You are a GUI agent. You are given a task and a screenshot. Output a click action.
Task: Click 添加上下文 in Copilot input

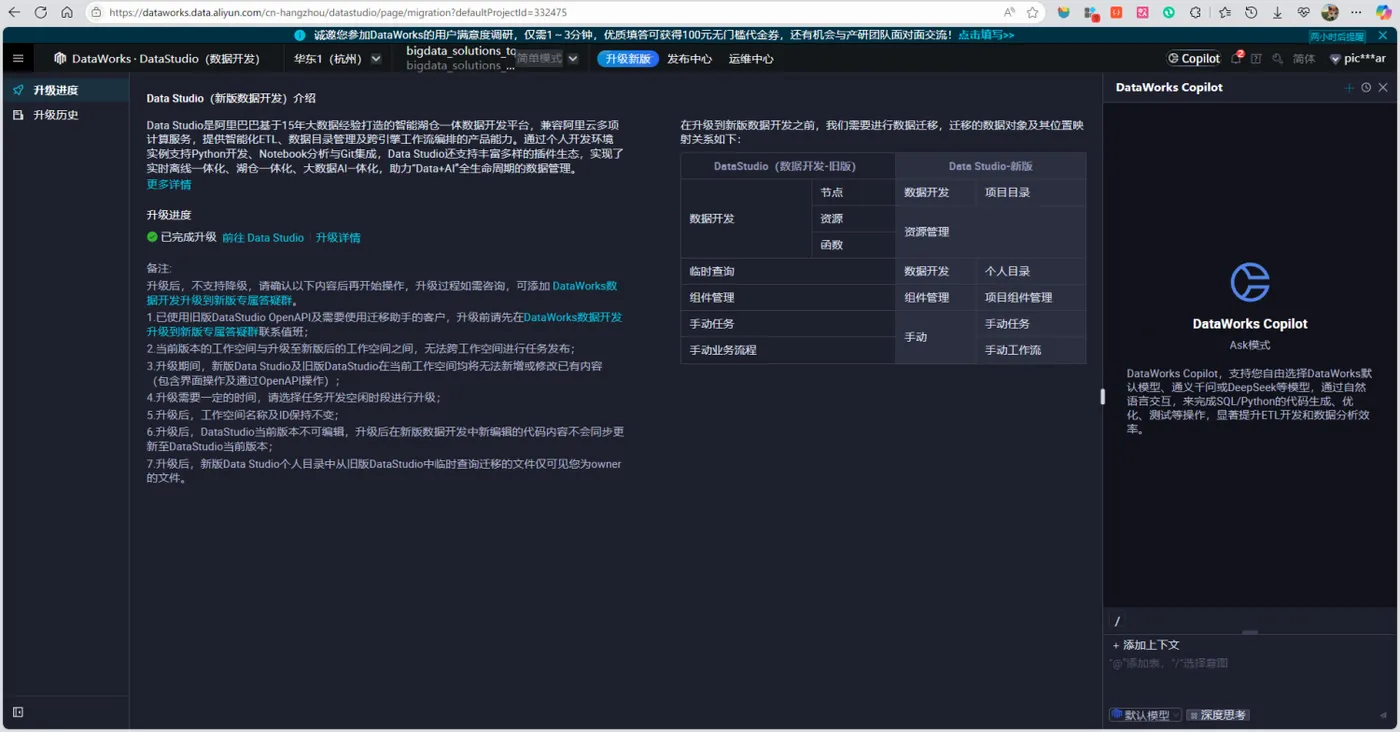1146,645
